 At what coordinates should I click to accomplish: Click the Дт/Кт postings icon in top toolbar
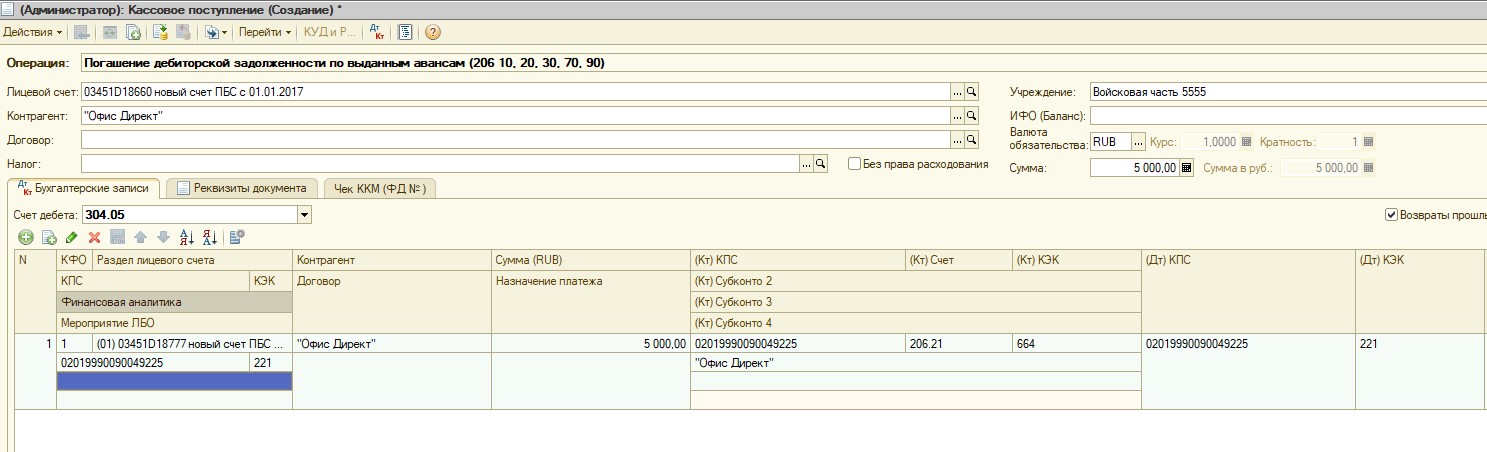377,32
